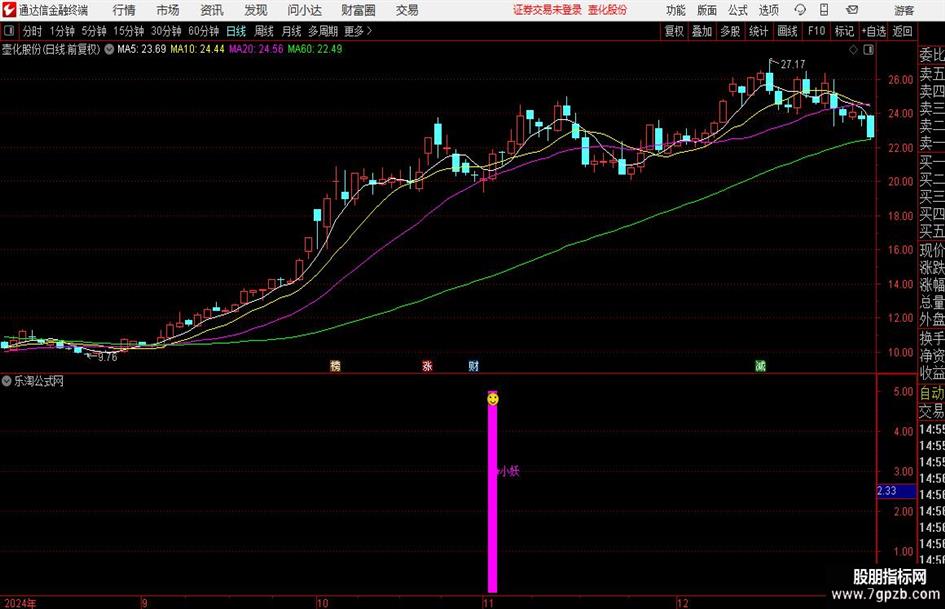
Task: Add stock with +自选 button
Action: click(873, 31)
